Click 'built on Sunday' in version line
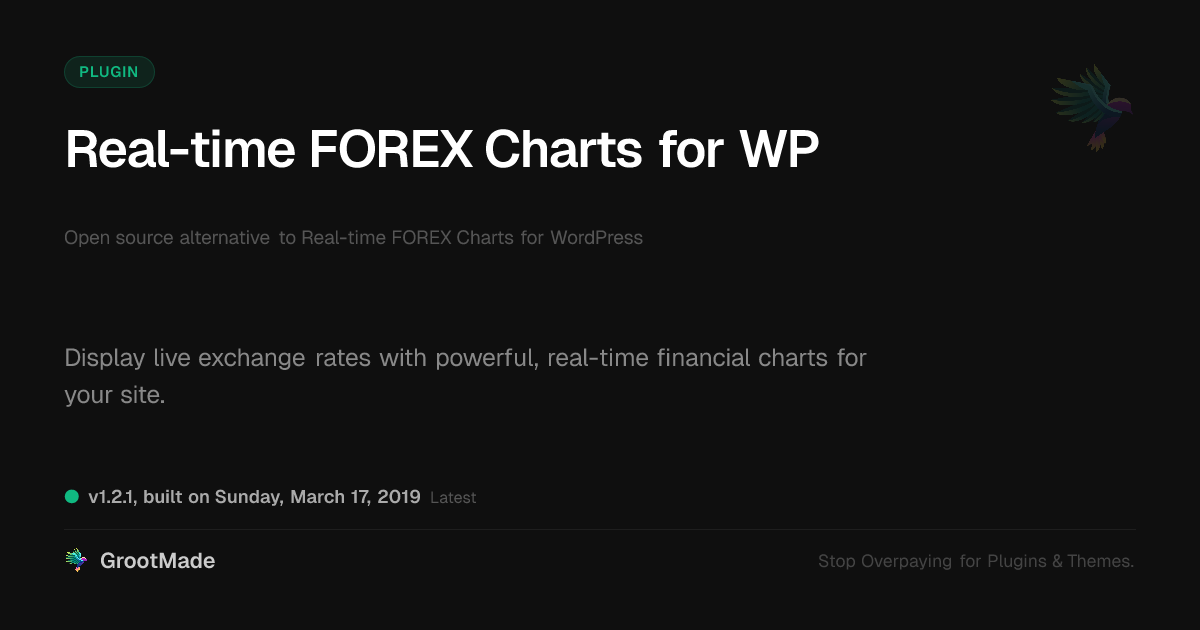The image size is (1200, 630). tap(213, 496)
